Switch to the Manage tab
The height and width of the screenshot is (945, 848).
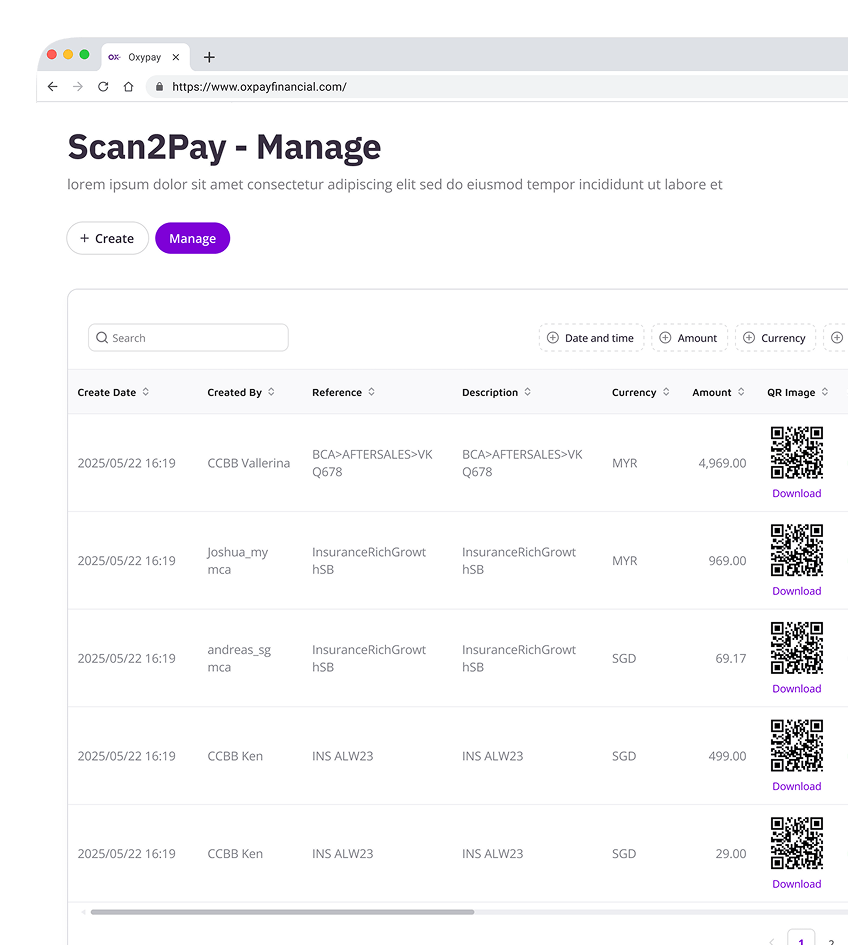click(192, 239)
